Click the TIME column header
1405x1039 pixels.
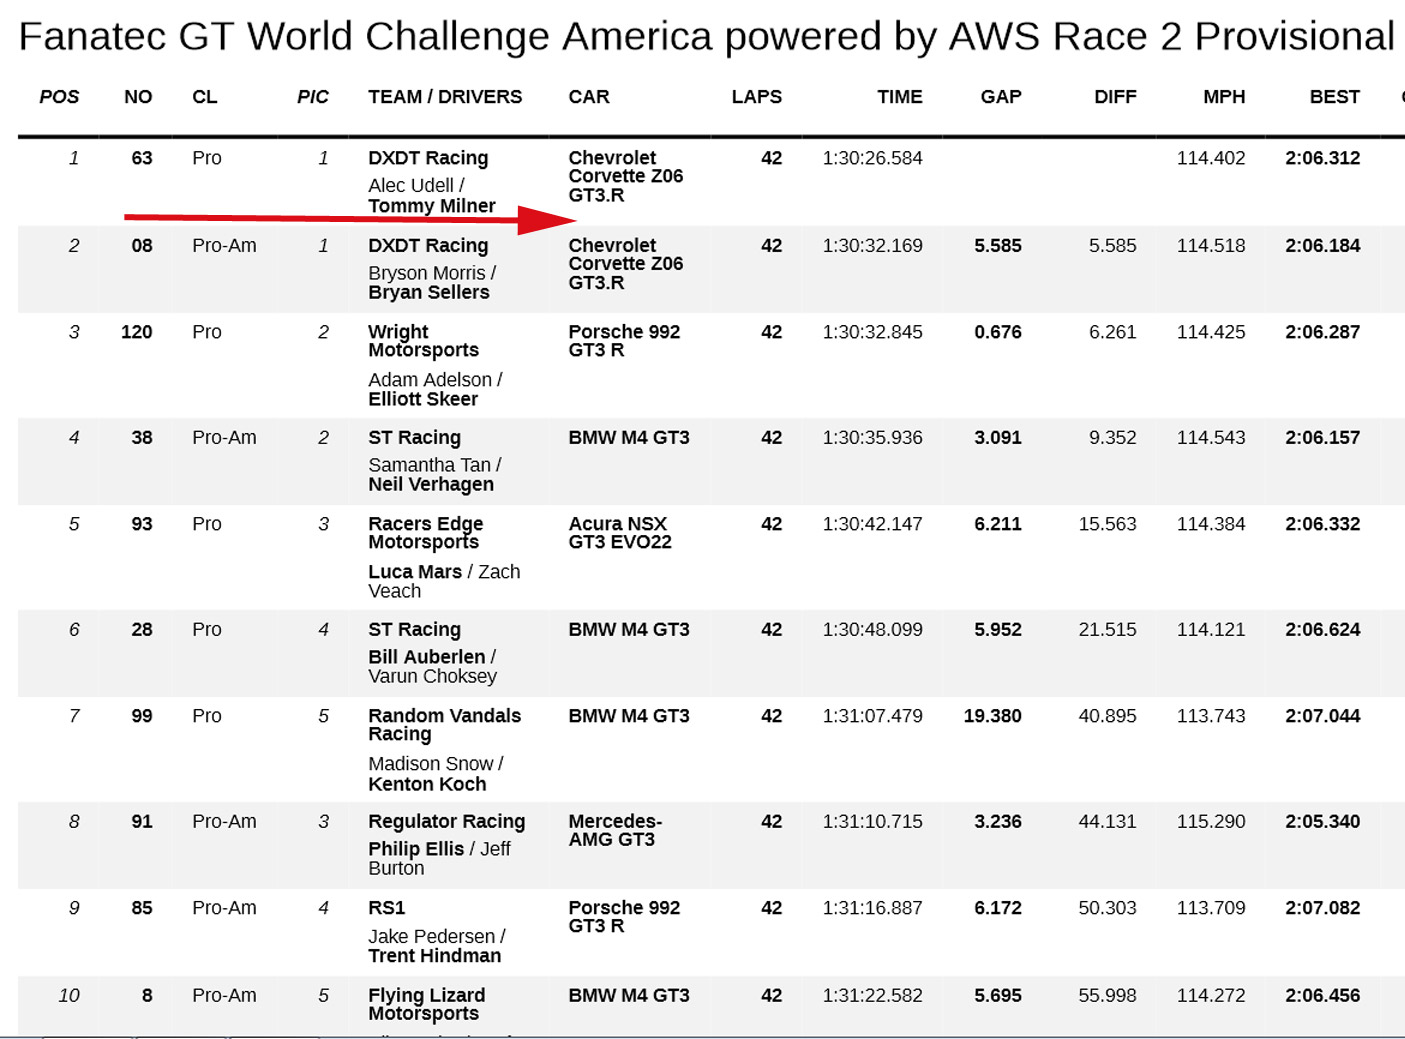point(899,97)
